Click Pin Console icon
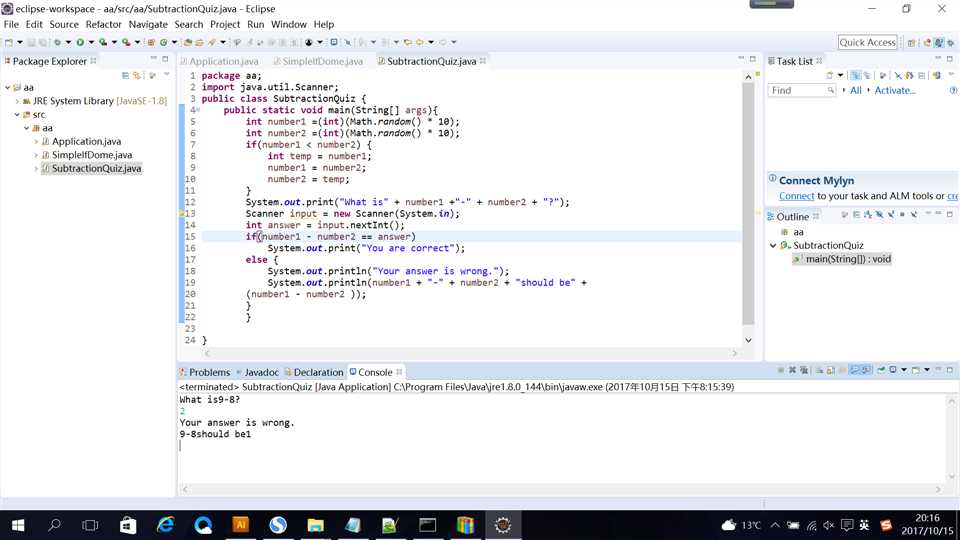Screen dimensions: 960x540 pos(881,370)
